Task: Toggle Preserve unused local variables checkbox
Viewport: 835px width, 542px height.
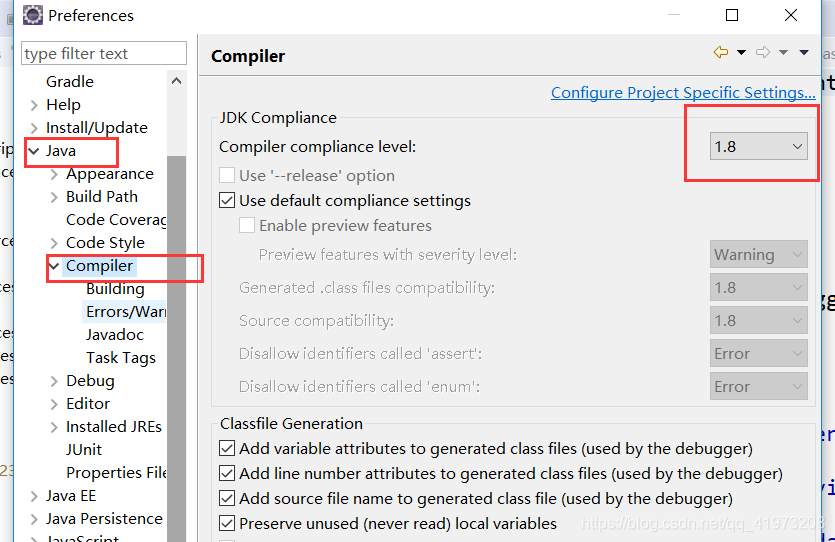Action: [x=227, y=523]
